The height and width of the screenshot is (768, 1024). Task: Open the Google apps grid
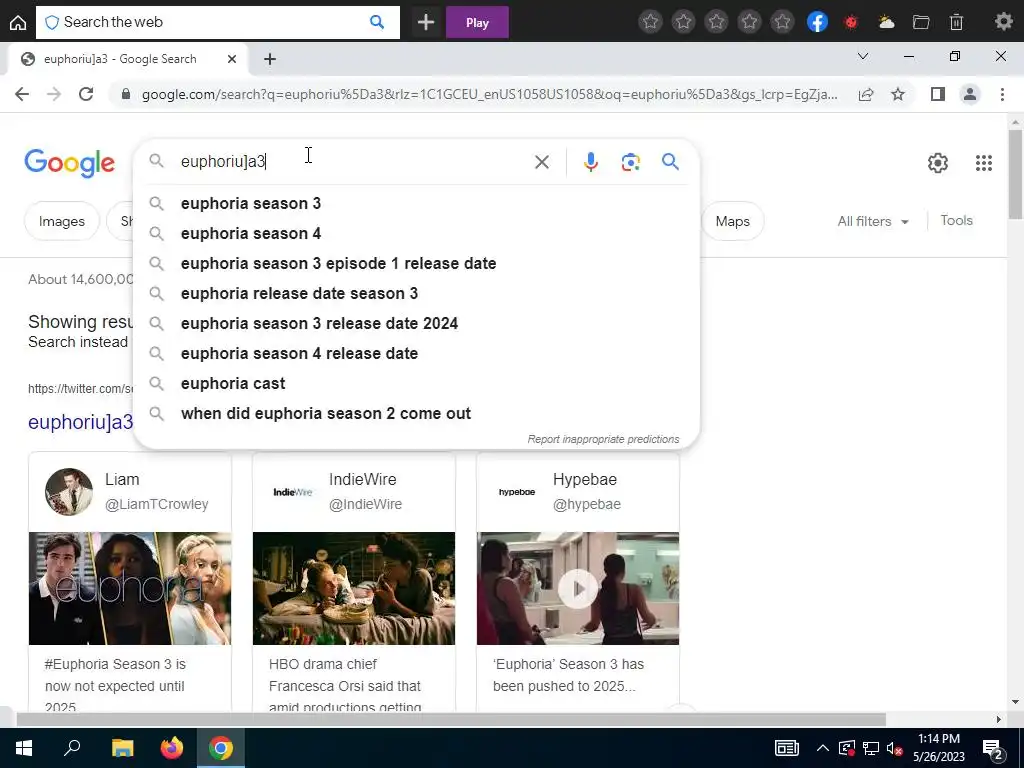coord(984,163)
